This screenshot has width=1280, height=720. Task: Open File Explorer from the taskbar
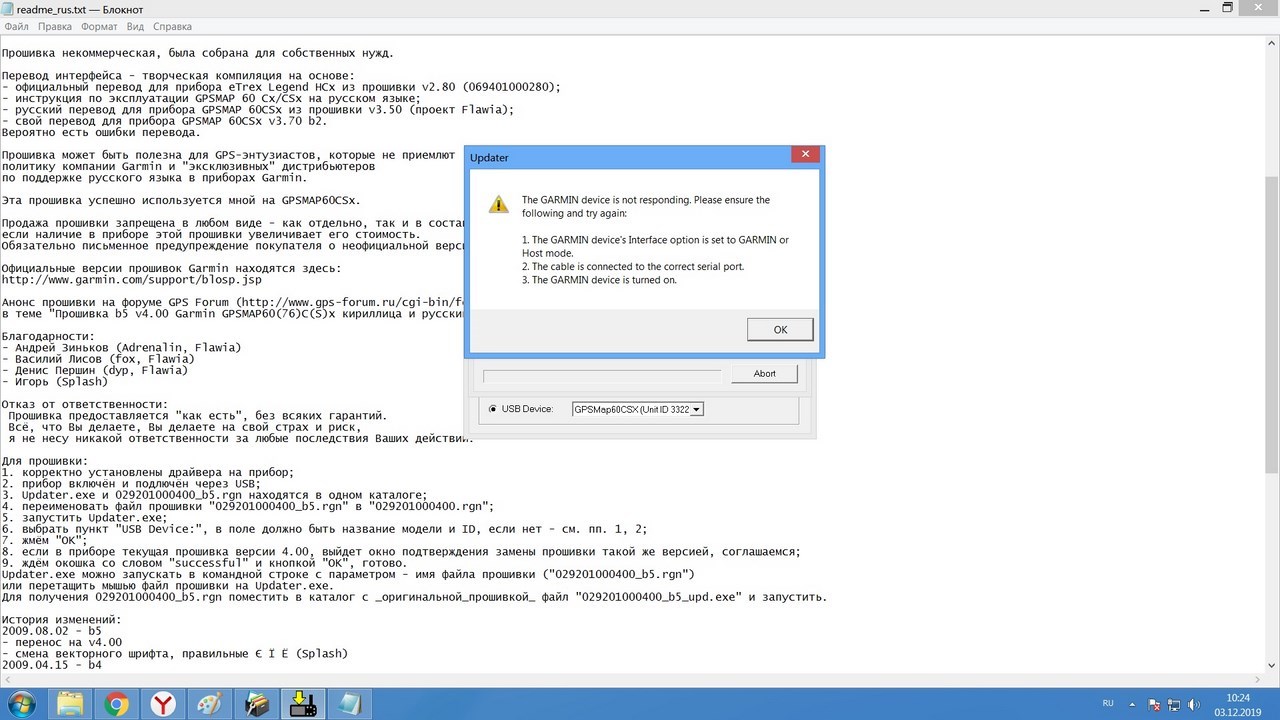point(71,704)
